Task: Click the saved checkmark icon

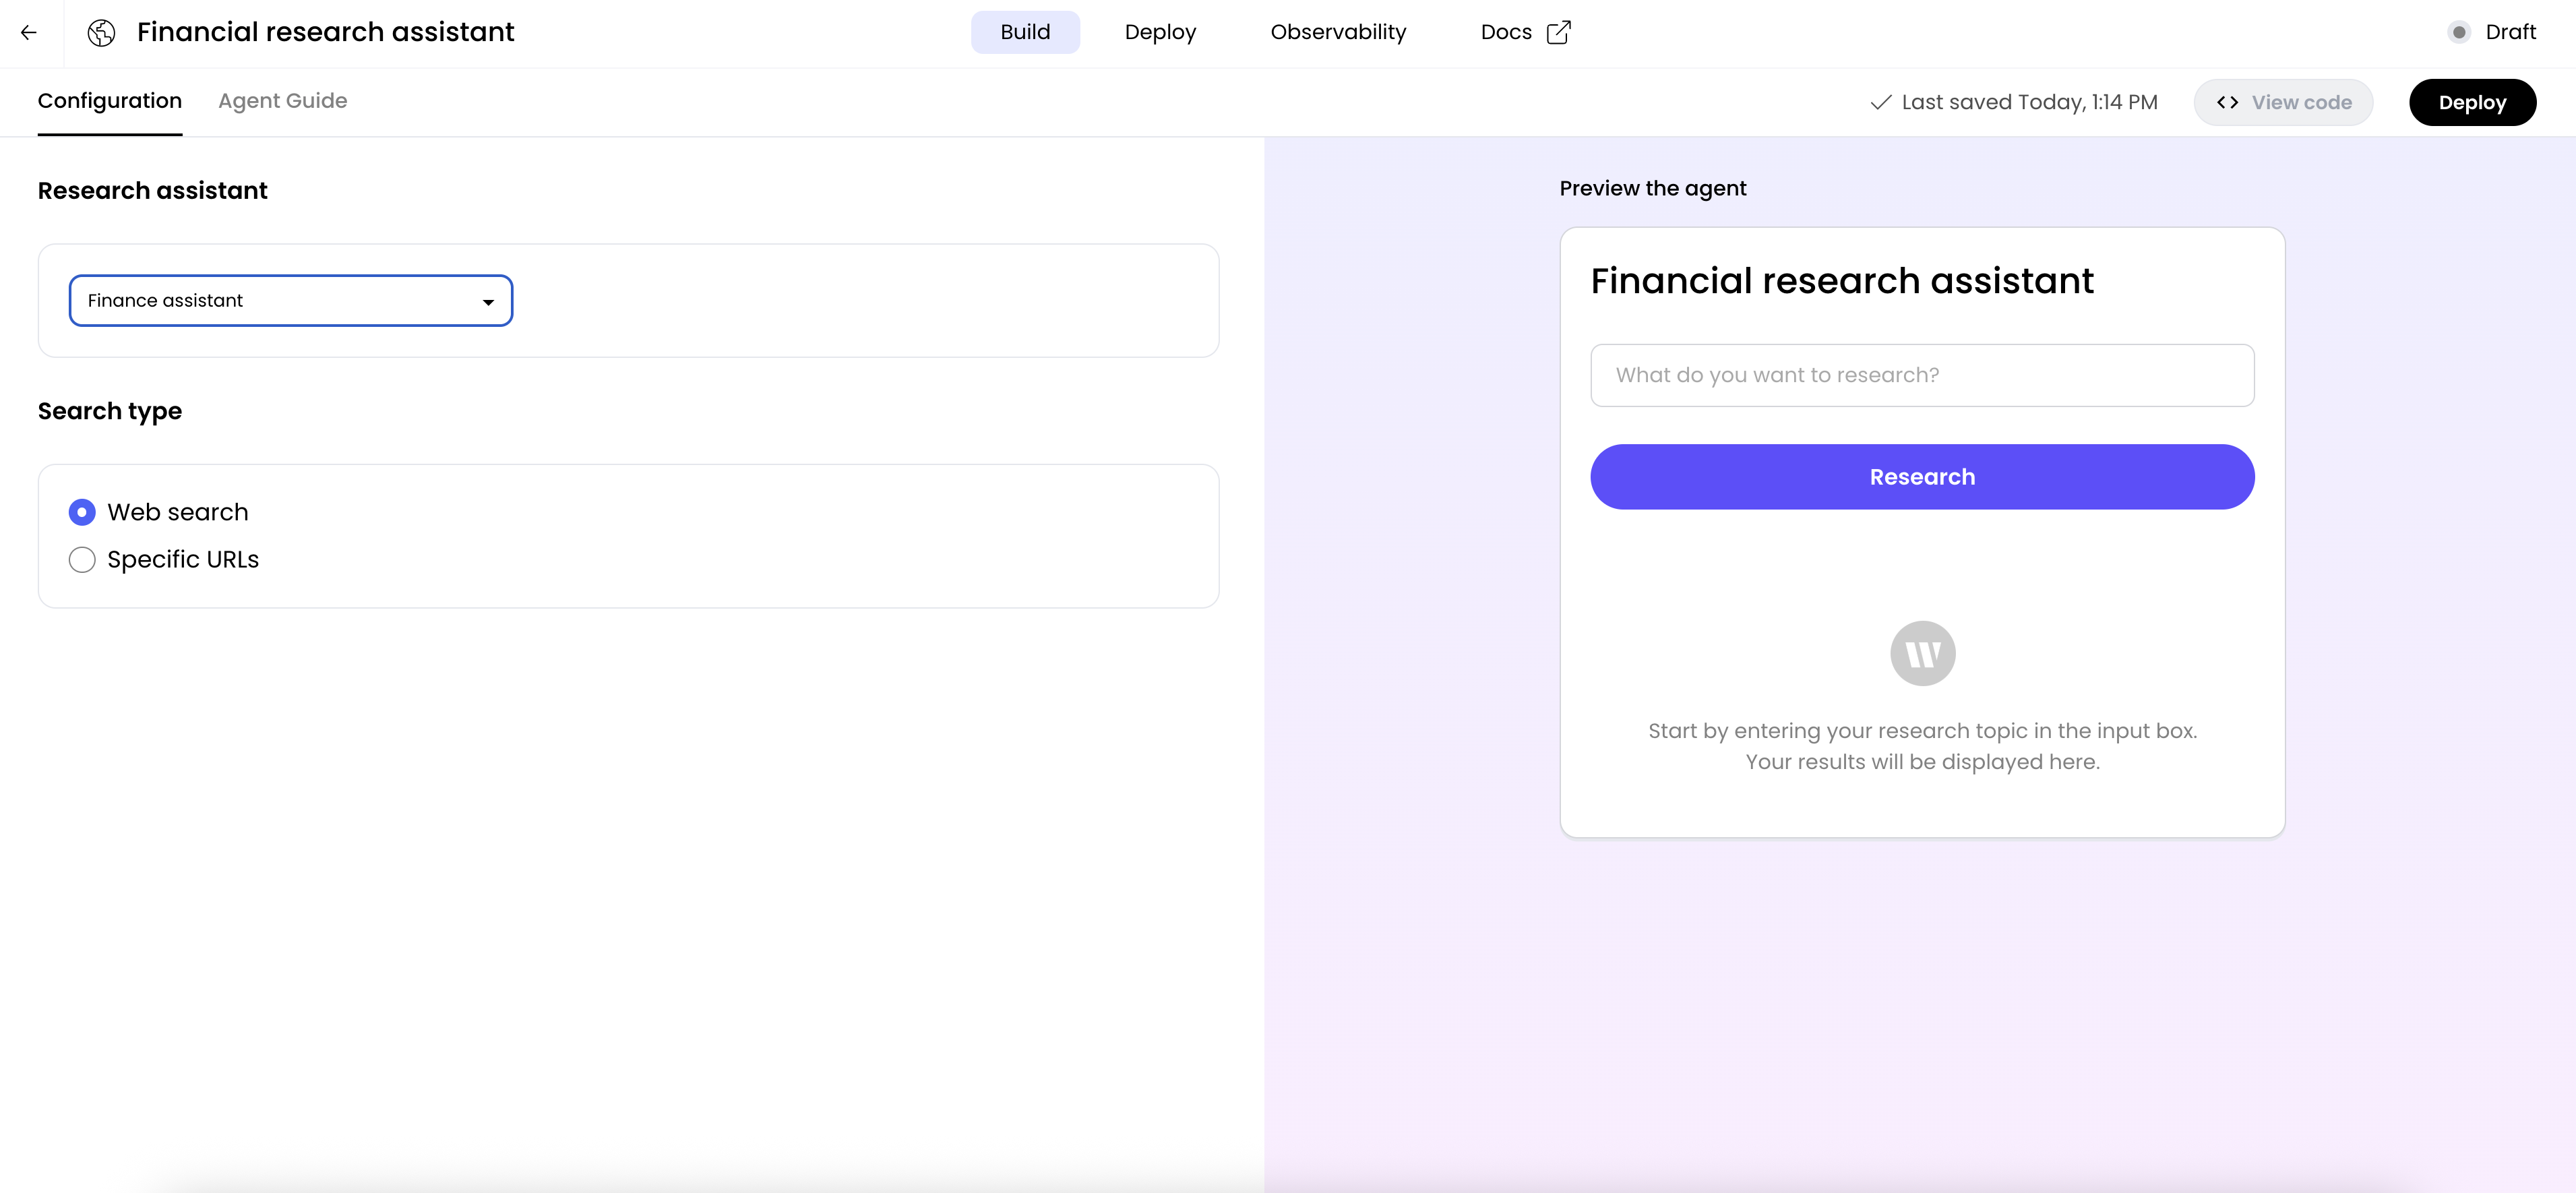Action: pyautogui.click(x=1880, y=102)
